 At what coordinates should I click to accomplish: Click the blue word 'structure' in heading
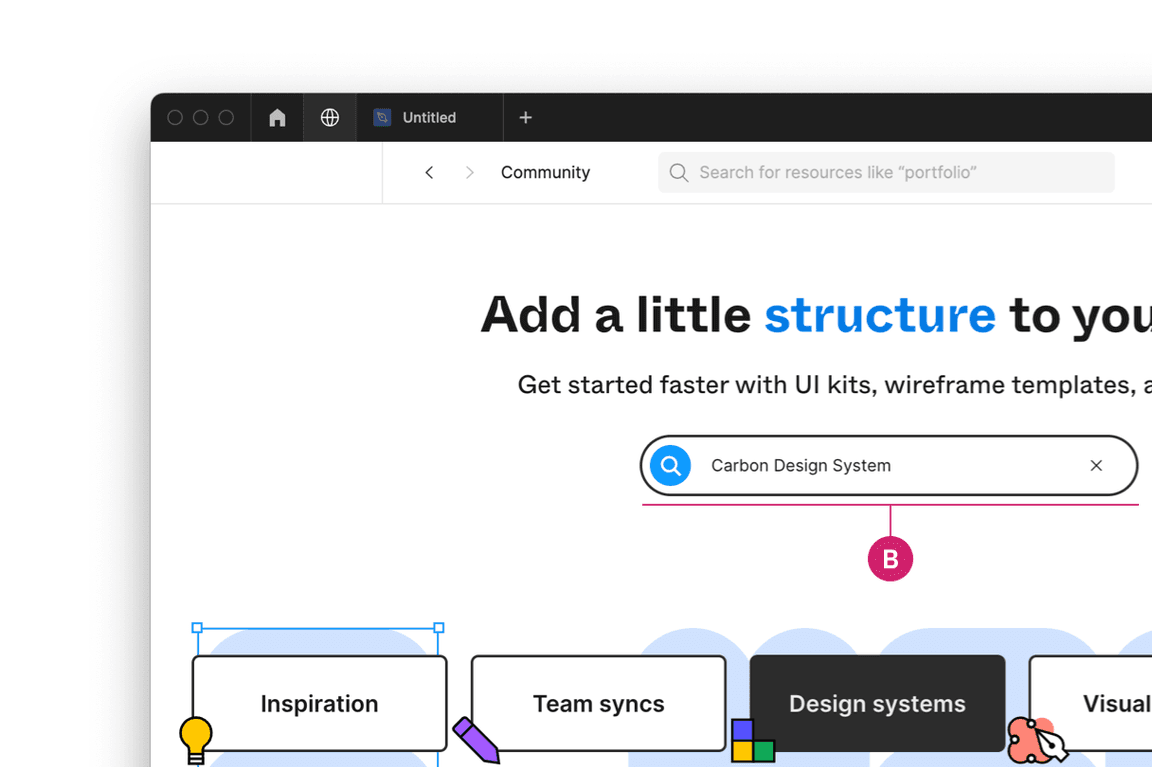click(x=880, y=315)
